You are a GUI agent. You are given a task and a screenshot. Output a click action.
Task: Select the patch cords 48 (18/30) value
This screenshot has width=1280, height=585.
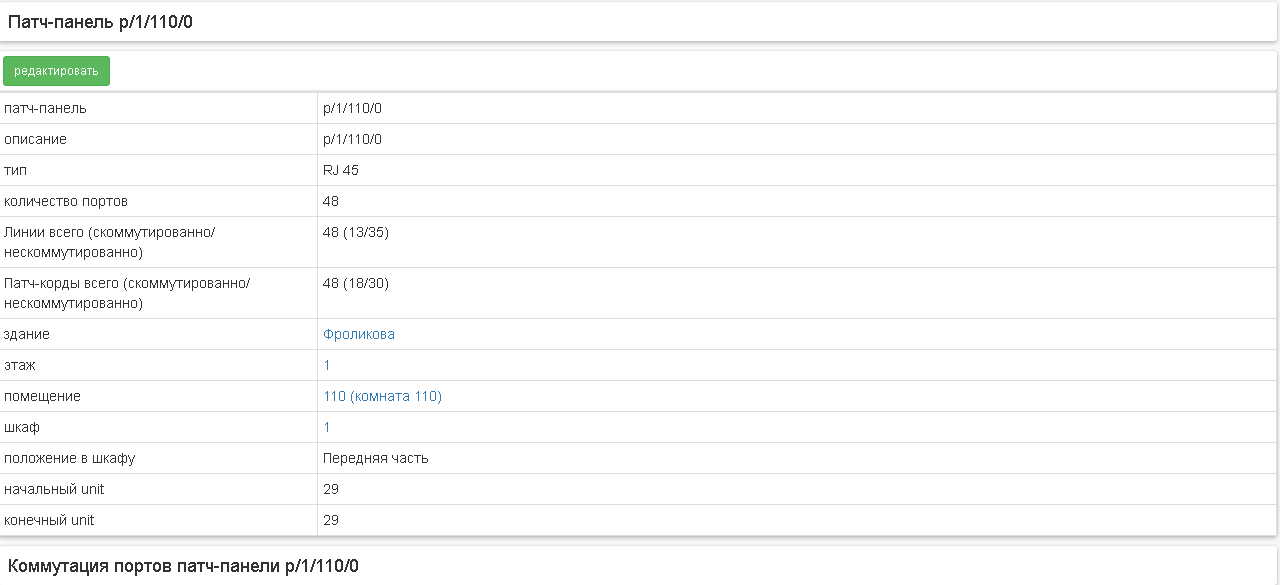(x=356, y=283)
